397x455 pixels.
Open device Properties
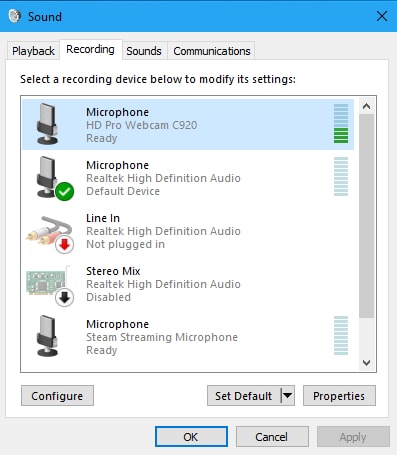pos(339,396)
